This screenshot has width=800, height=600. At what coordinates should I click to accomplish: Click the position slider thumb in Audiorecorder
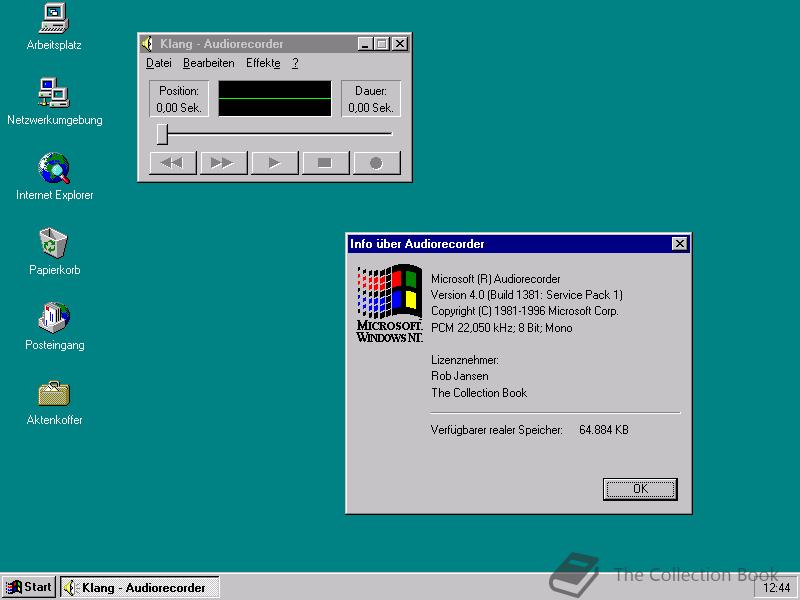click(162, 134)
